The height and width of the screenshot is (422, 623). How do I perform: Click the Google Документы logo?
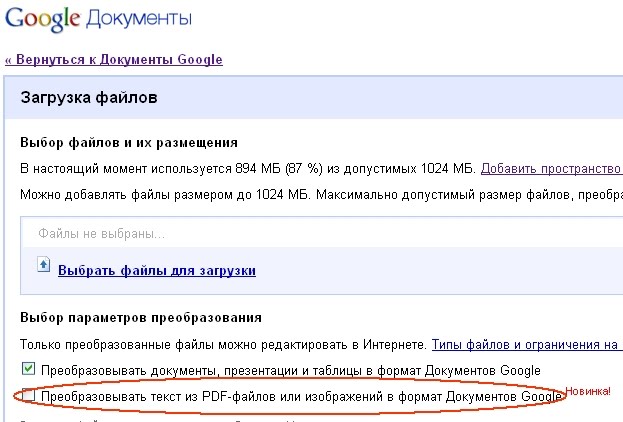(x=98, y=19)
